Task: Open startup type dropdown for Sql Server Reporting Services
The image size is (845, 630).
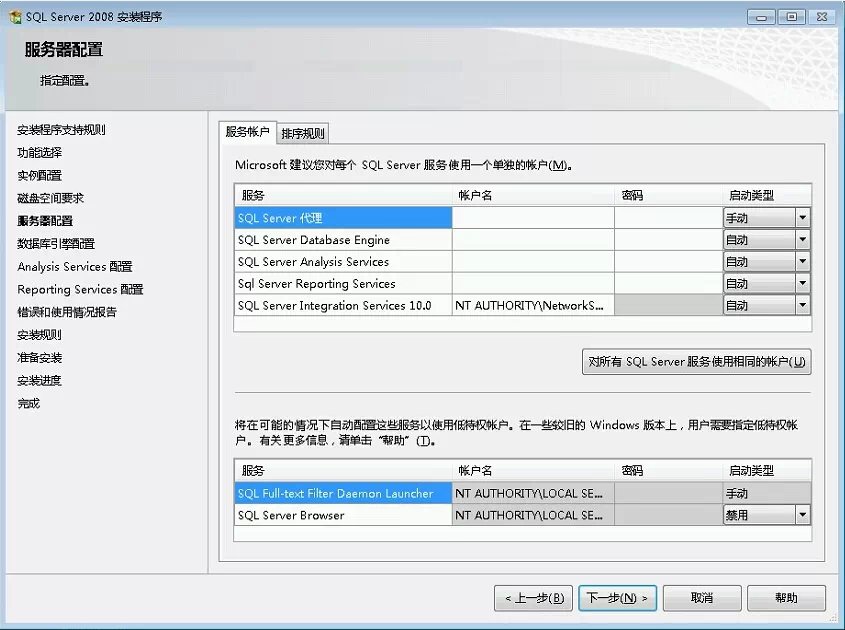Action: click(801, 284)
